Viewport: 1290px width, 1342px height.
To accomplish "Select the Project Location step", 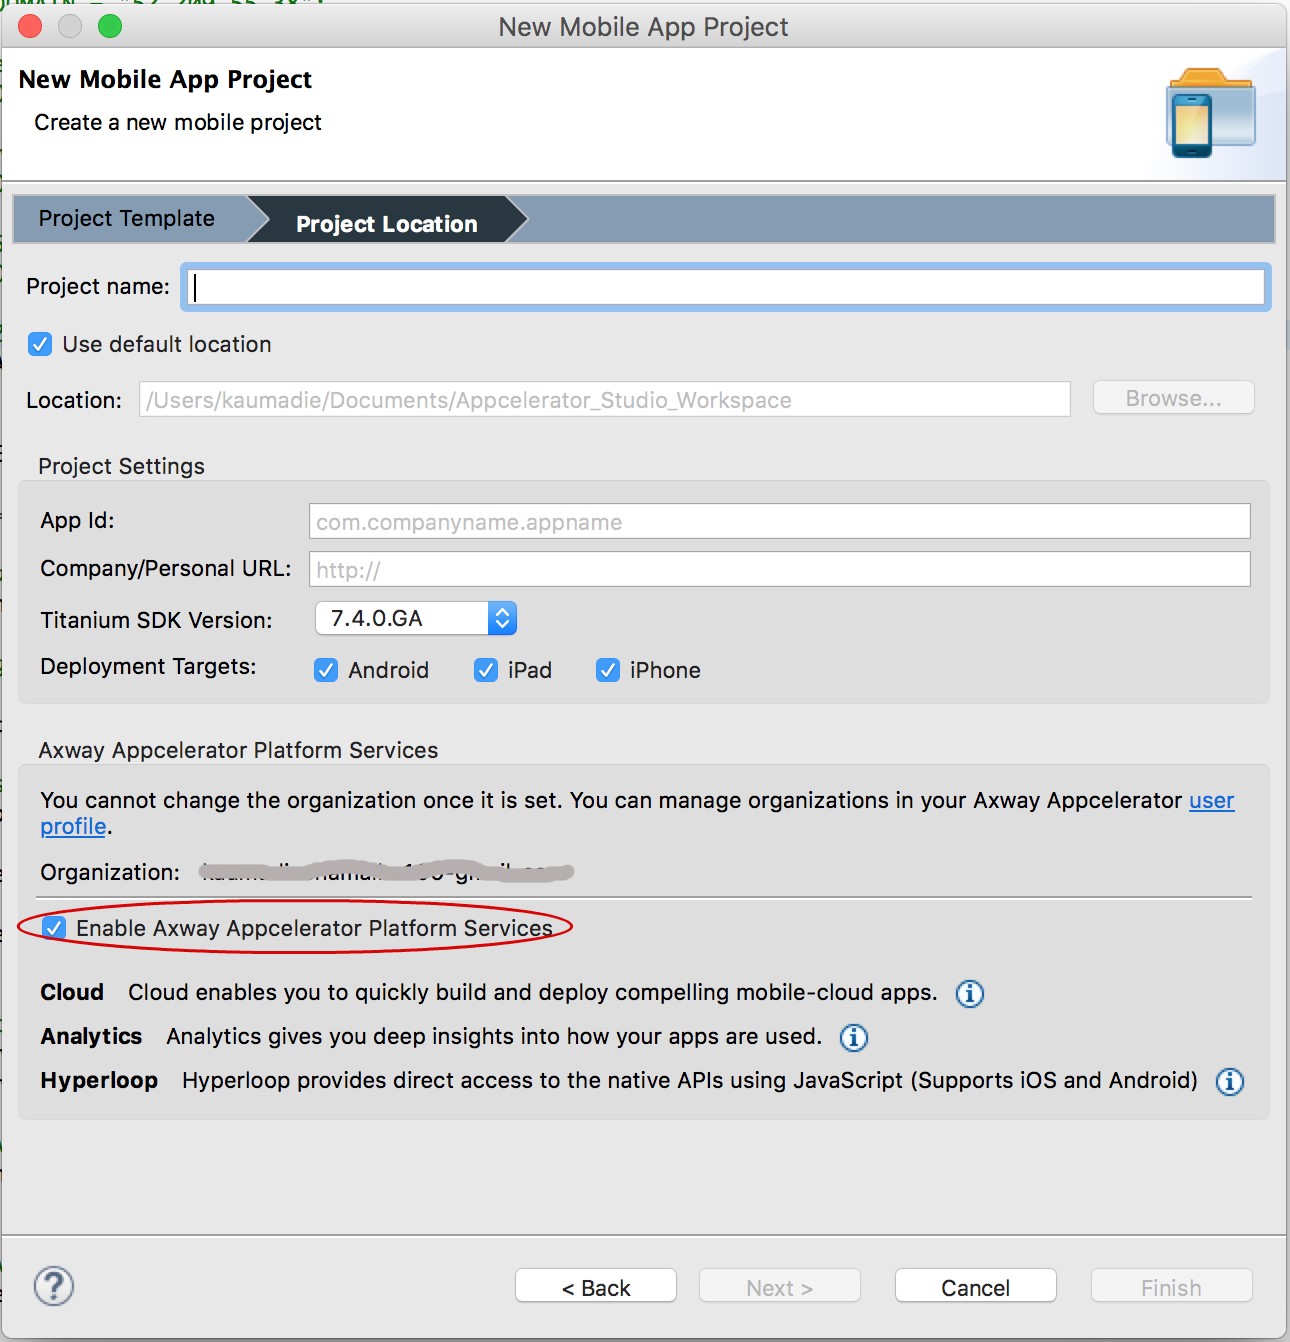I will 386,224.
